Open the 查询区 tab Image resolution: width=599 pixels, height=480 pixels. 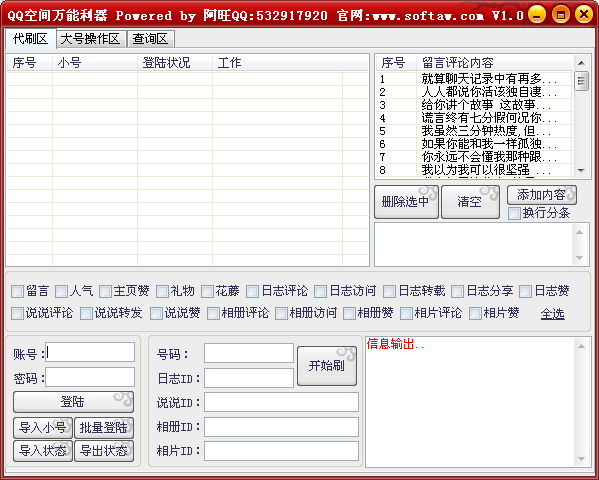151,39
